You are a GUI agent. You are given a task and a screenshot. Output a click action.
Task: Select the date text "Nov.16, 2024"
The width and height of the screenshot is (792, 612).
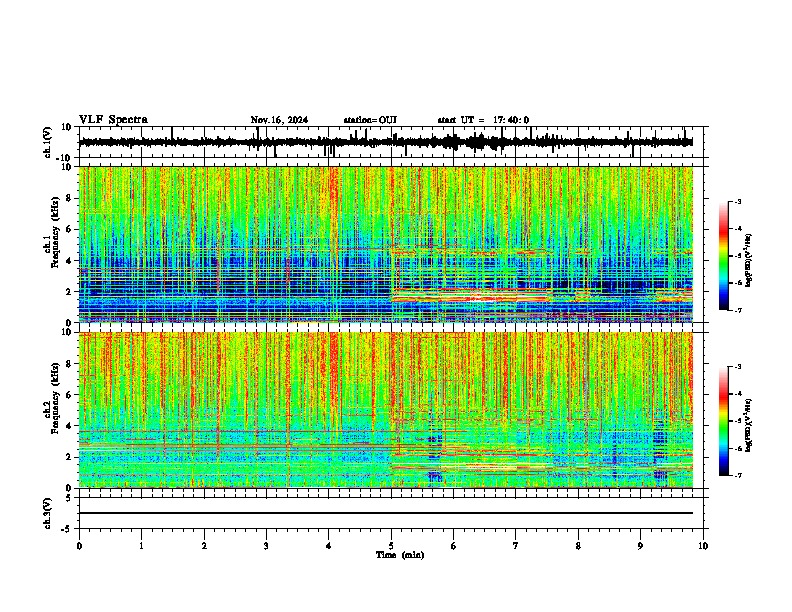(x=279, y=120)
